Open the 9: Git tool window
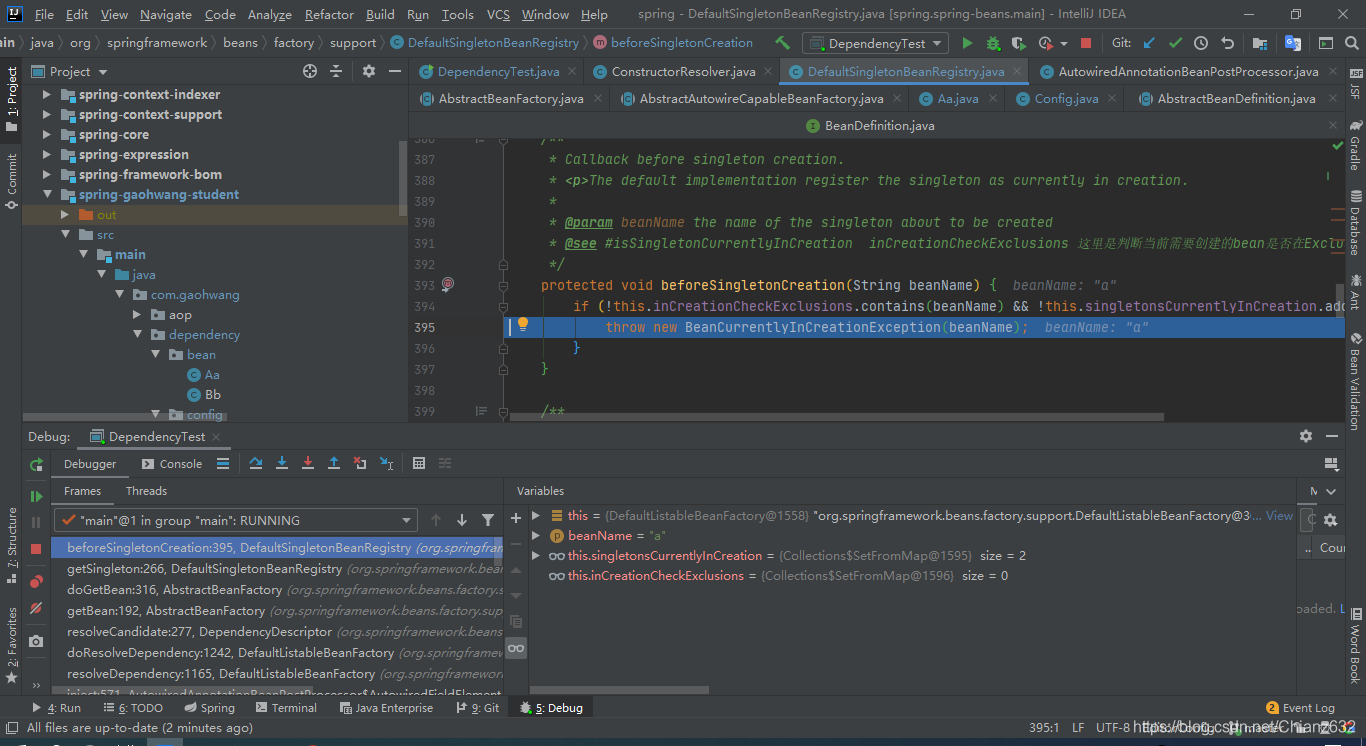This screenshot has height=746, width=1366. pos(478,708)
